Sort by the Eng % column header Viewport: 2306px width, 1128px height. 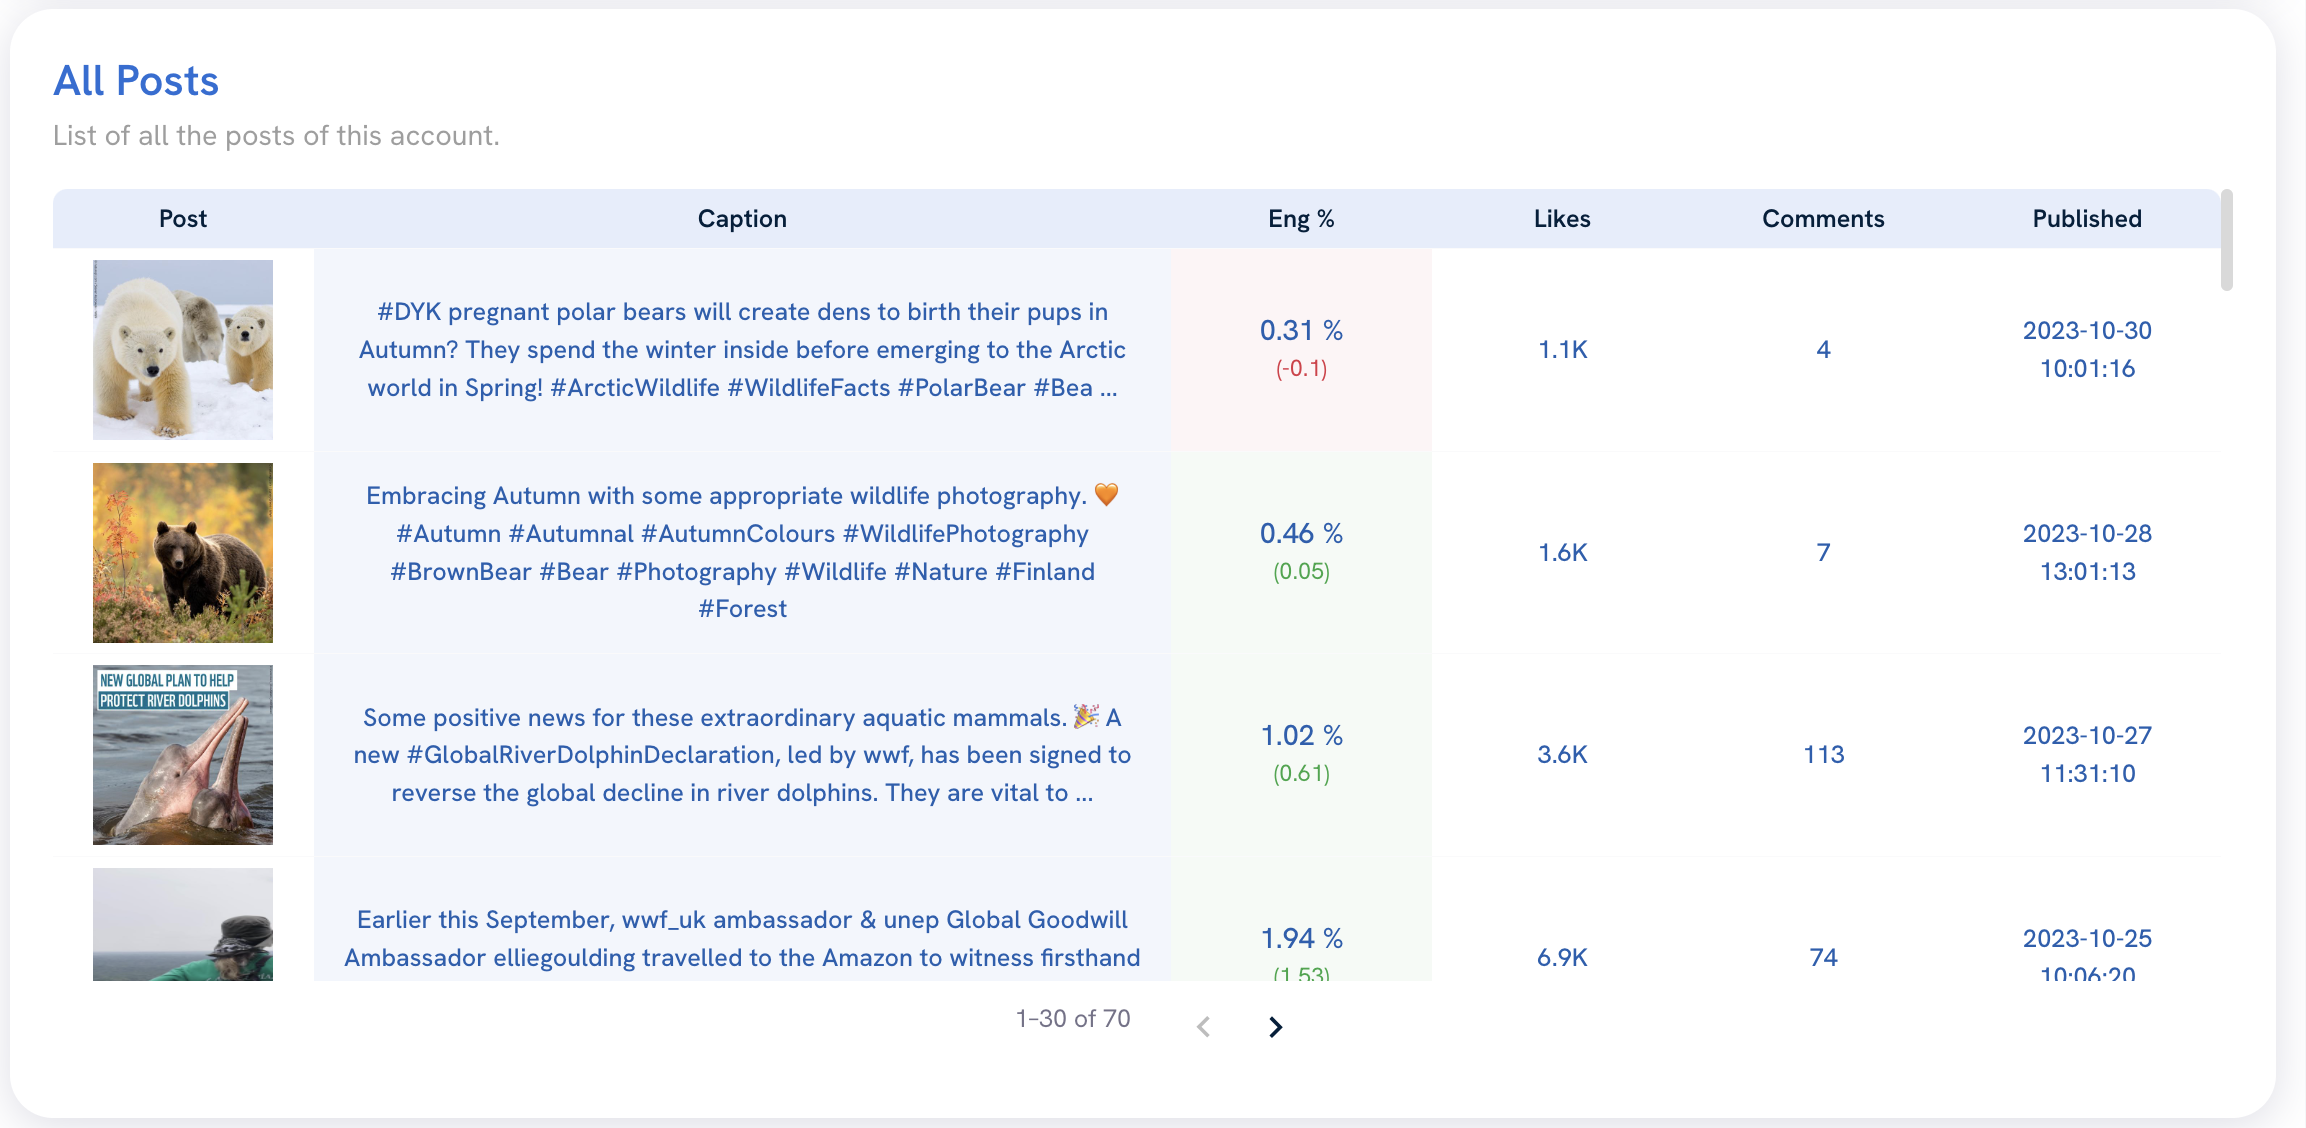click(x=1301, y=219)
